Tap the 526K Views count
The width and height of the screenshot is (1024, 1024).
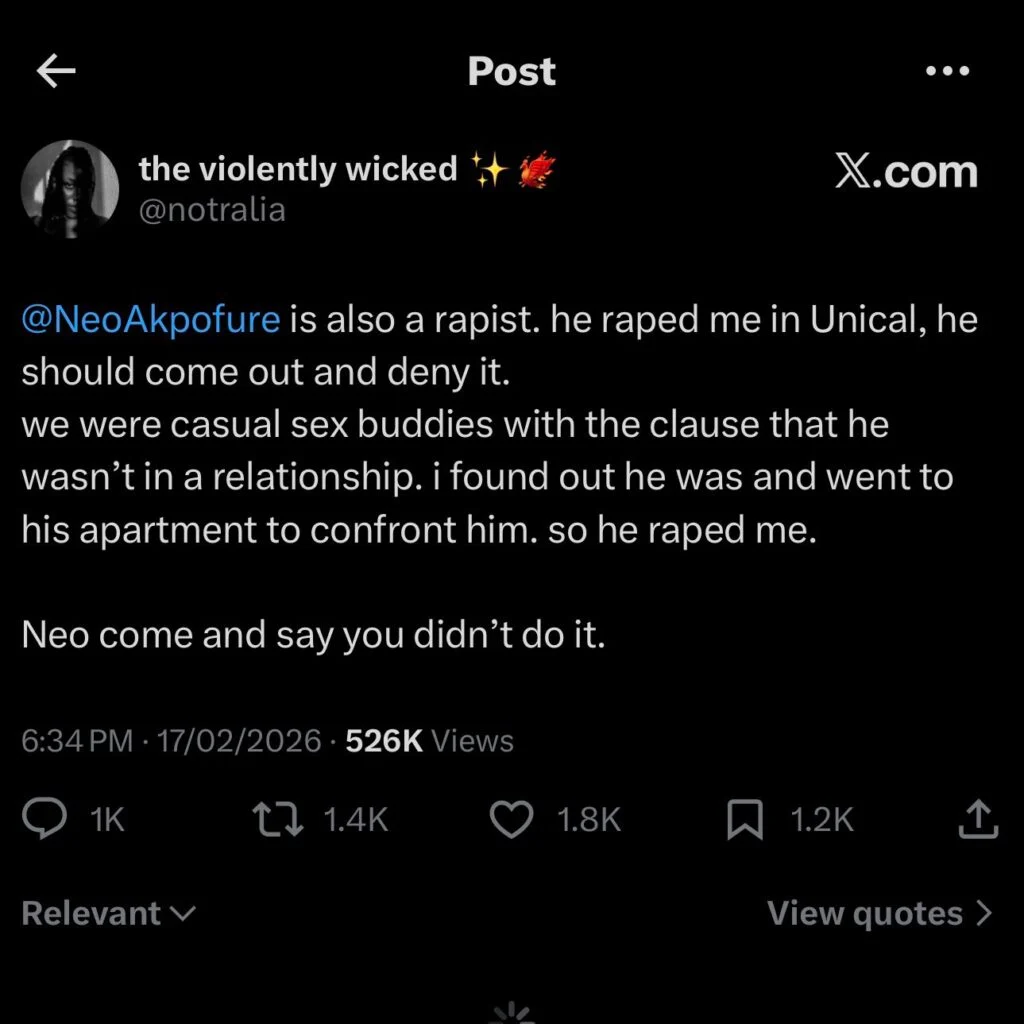point(429,741)
